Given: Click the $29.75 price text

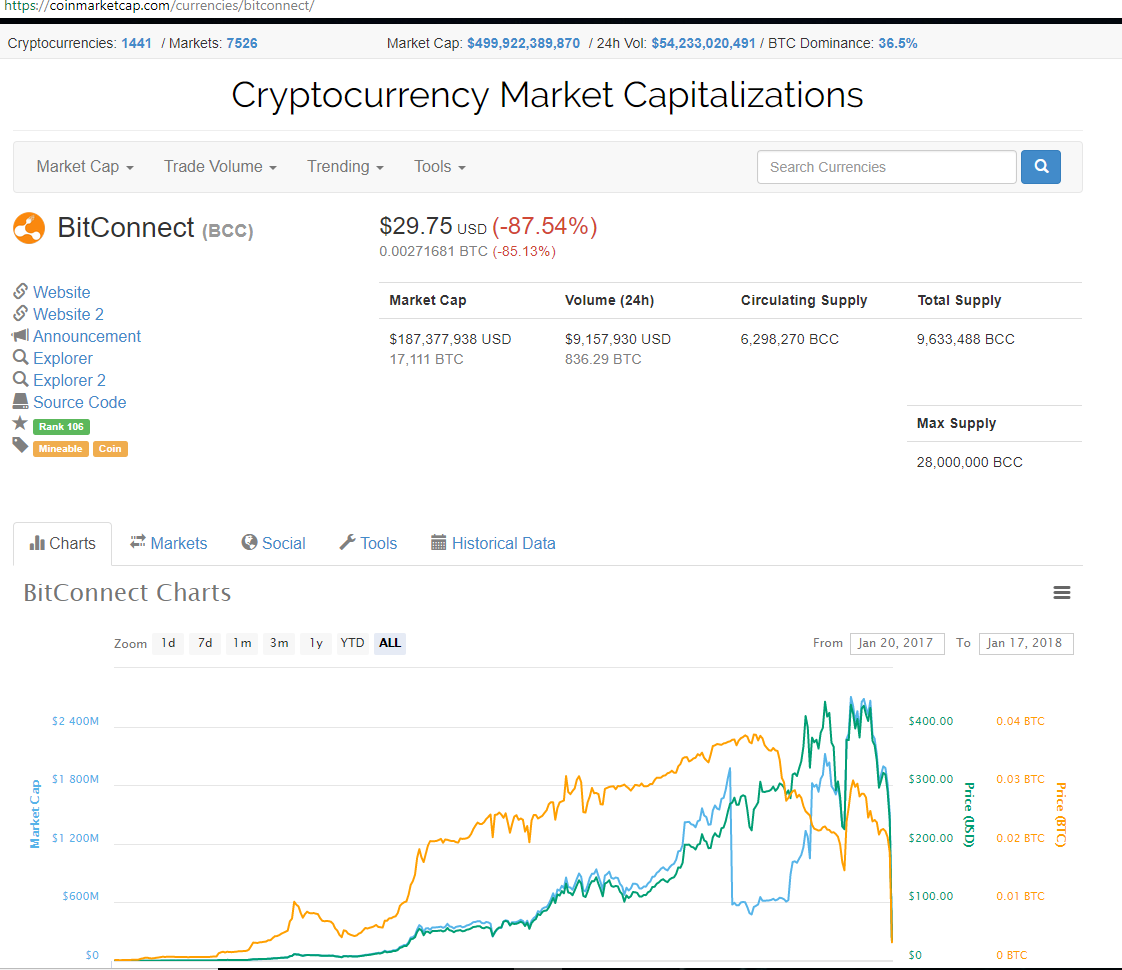Looking at the screenshot, I should coord(416,226).
